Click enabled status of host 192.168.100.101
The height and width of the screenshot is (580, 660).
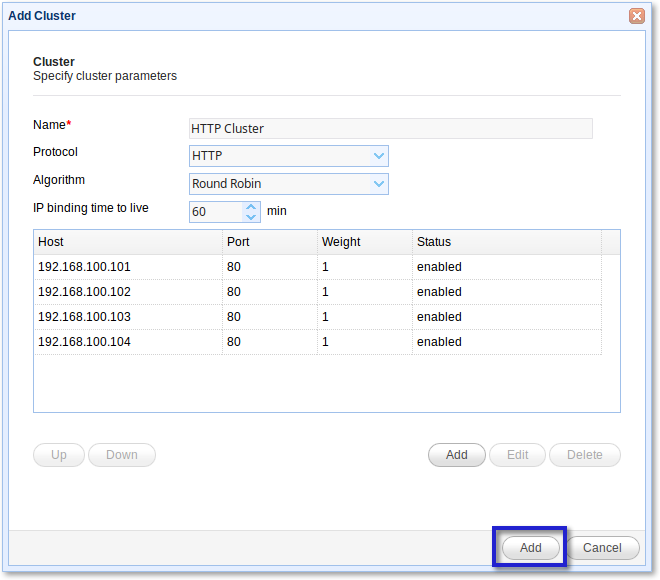coord(439,267)
